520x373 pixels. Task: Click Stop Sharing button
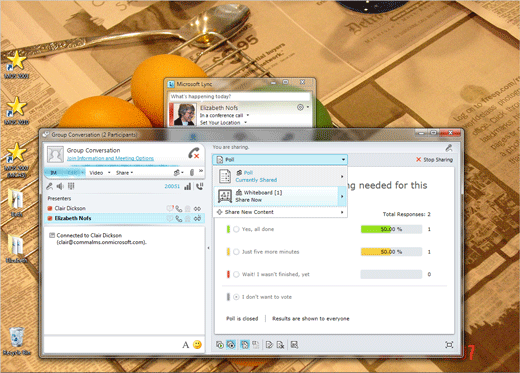434,160
